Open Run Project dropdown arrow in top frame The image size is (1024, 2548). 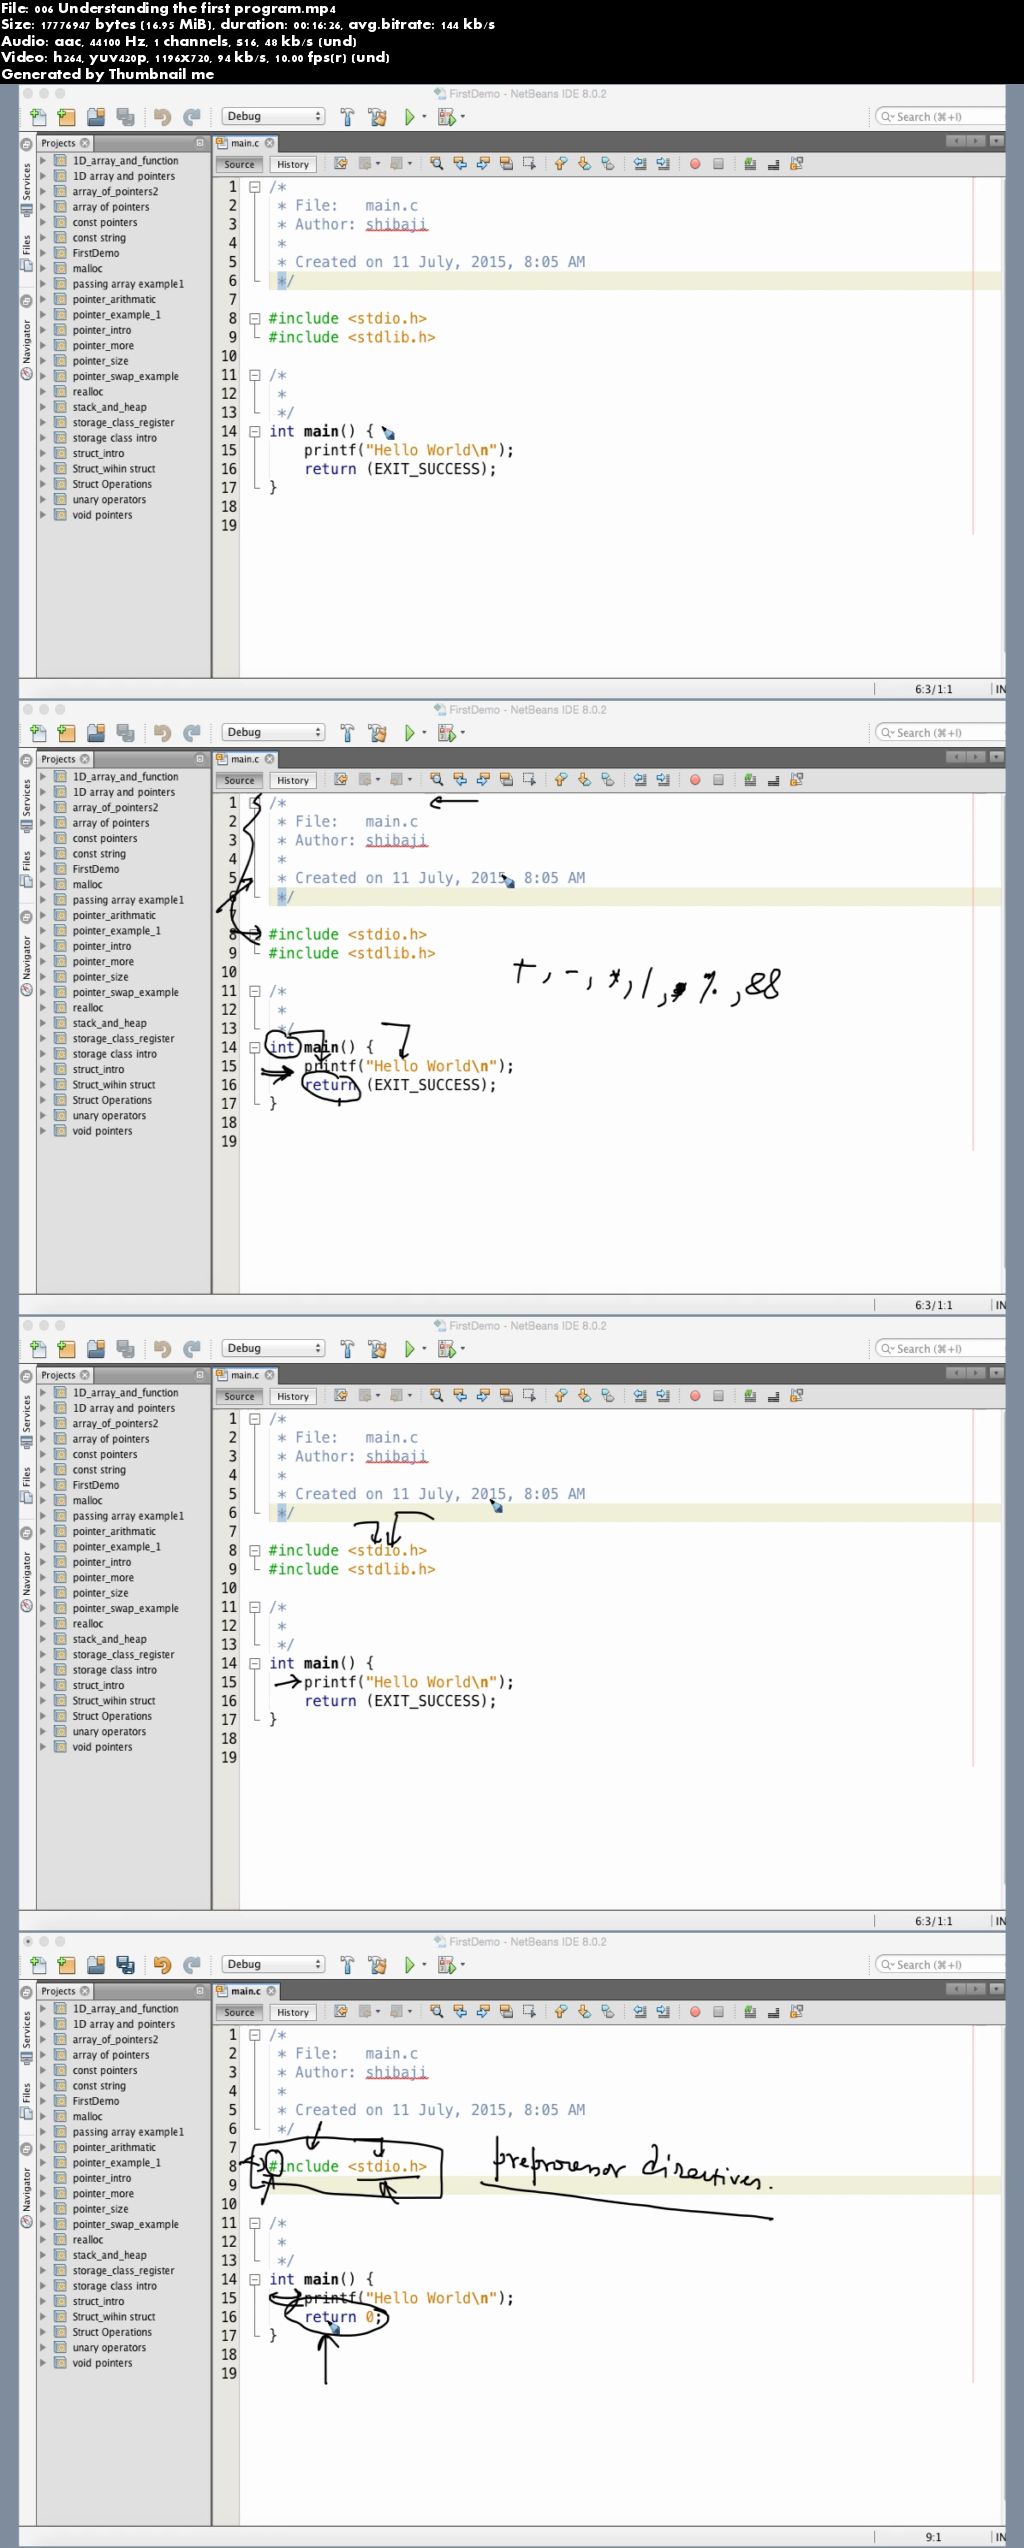424,117
